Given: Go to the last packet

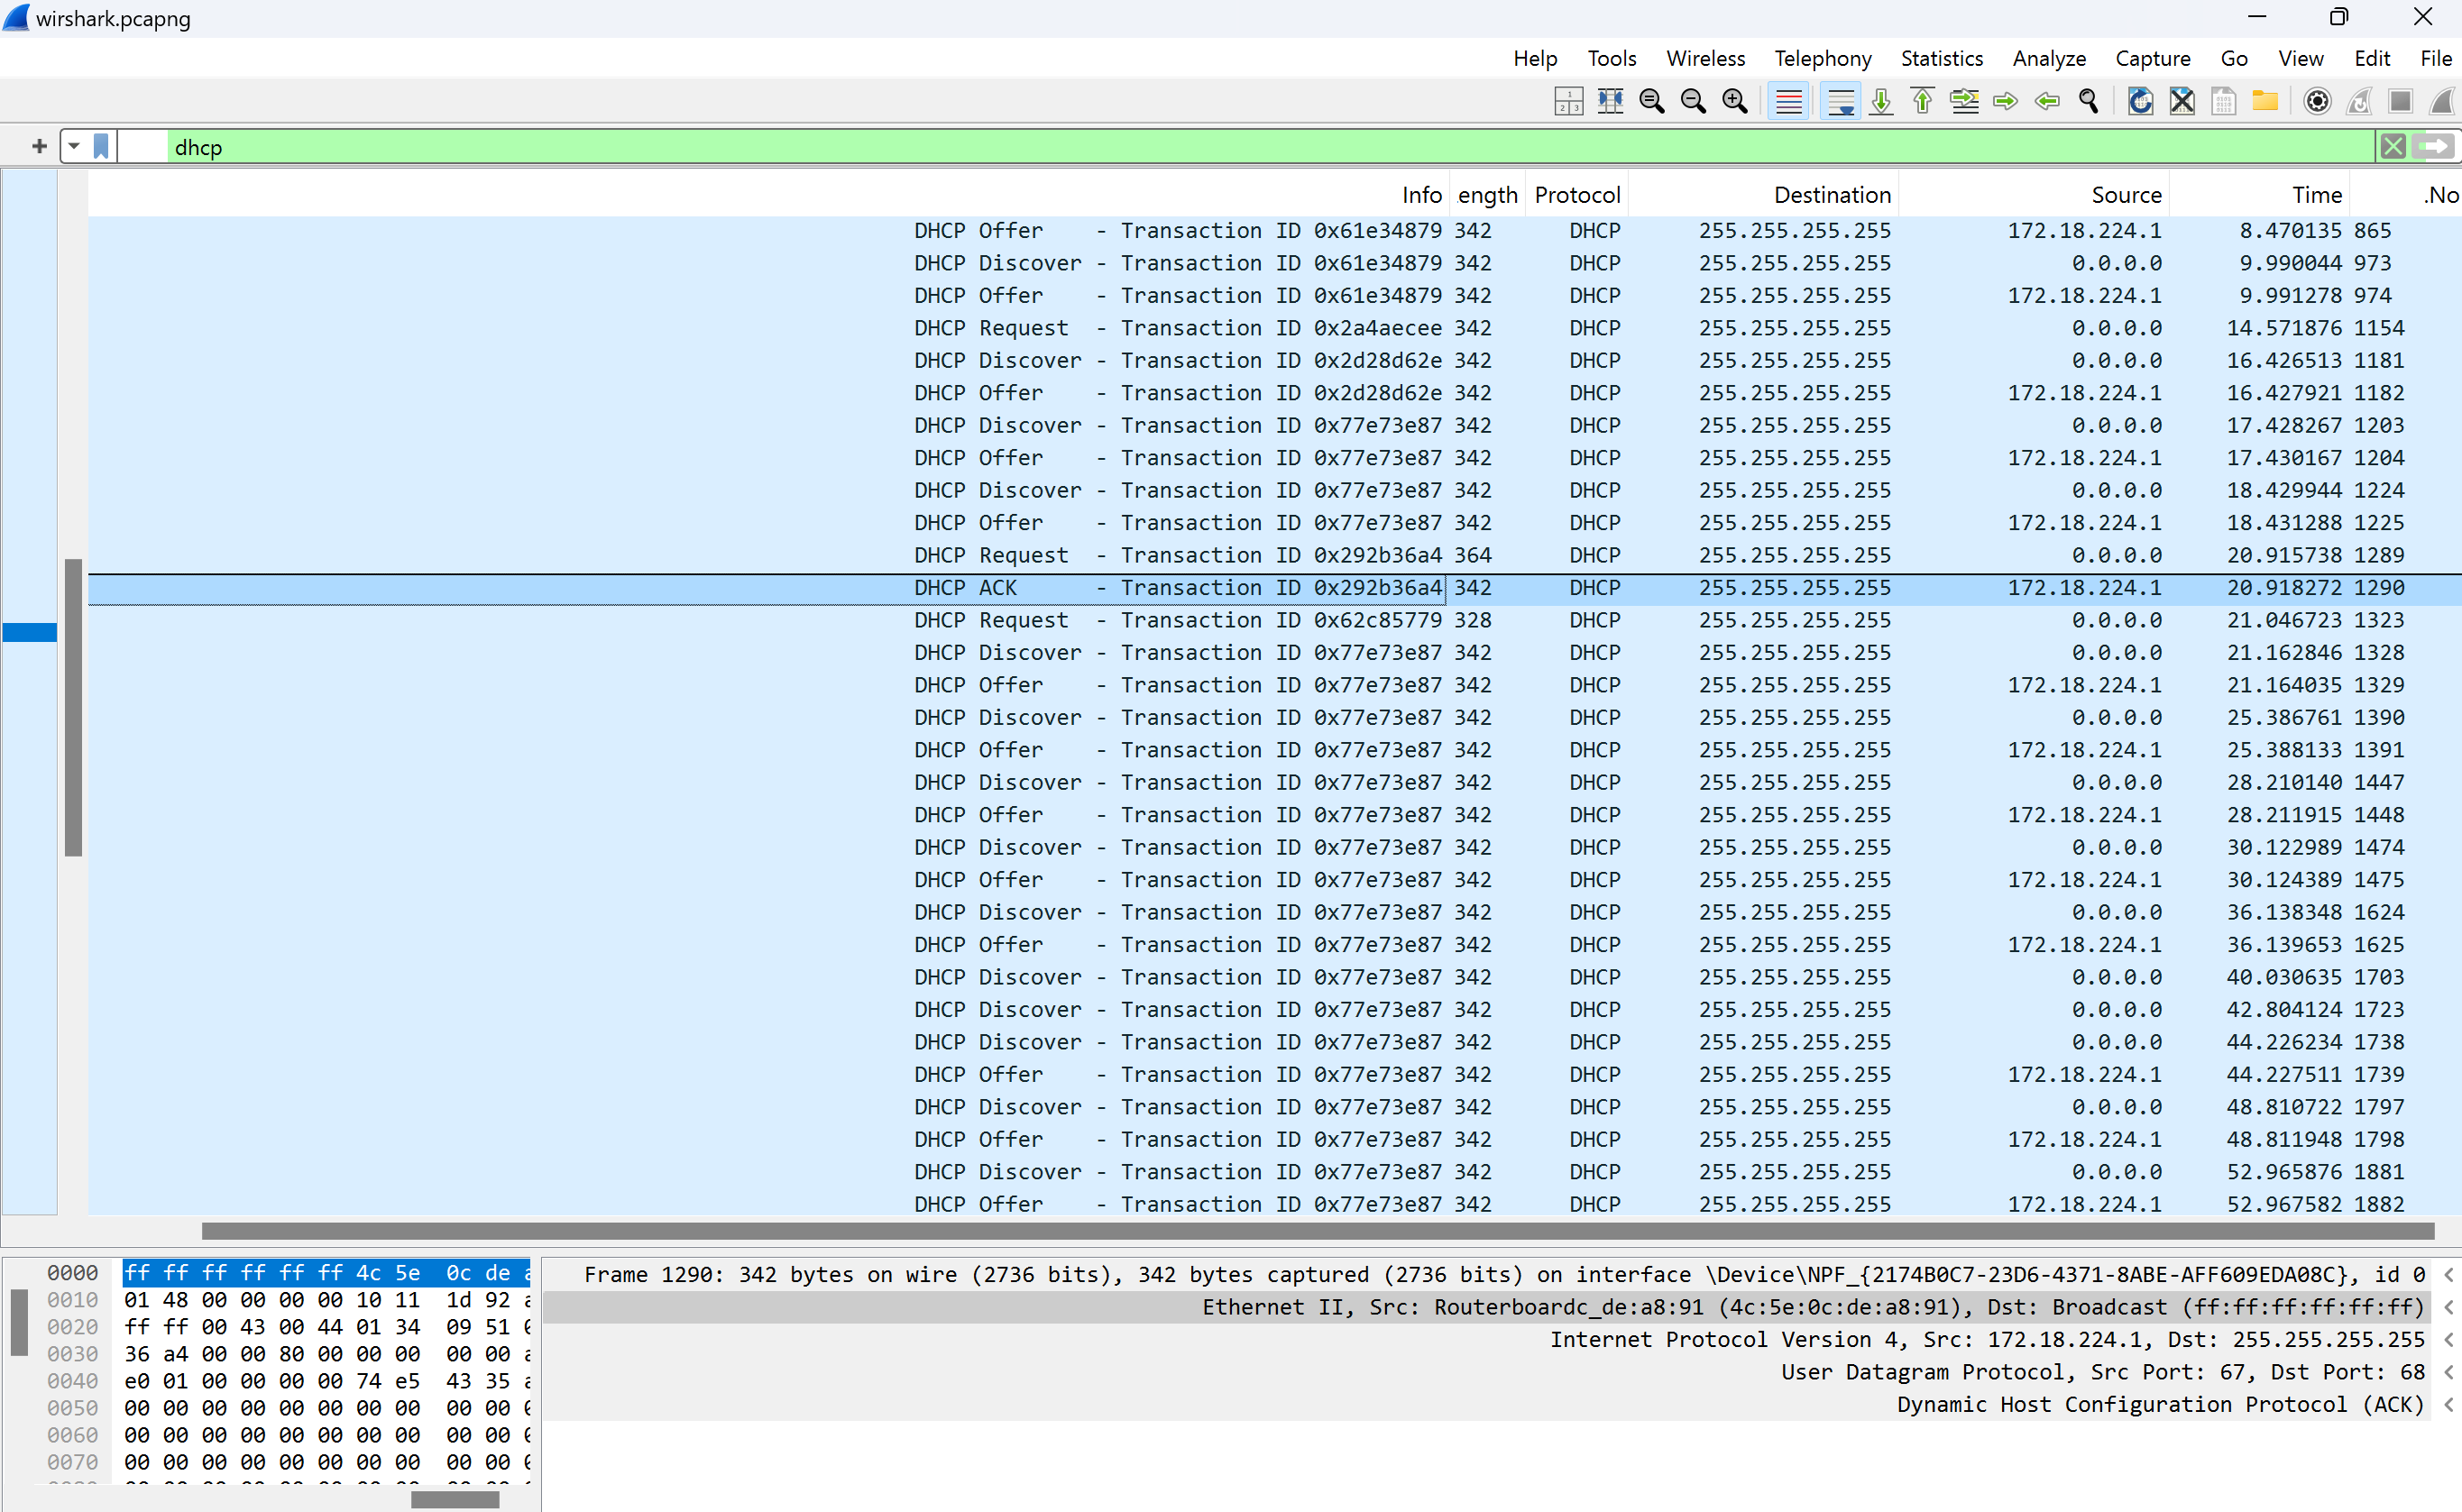Looking at the screenshot, I should point(1881,101).
